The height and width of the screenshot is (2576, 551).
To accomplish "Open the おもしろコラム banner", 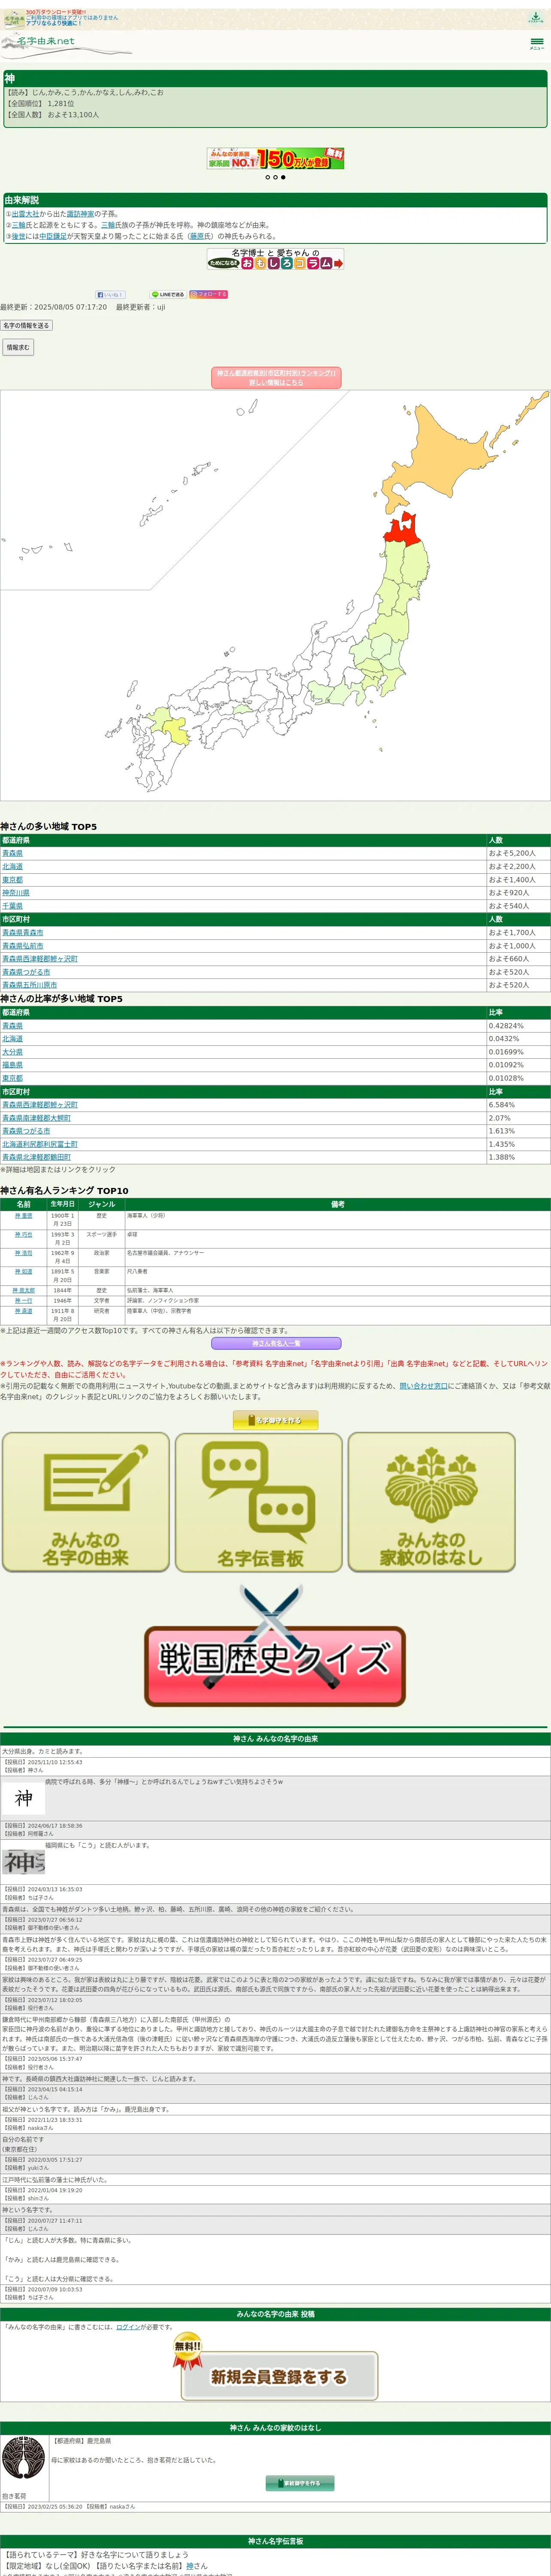I will [x=275, y=259].
